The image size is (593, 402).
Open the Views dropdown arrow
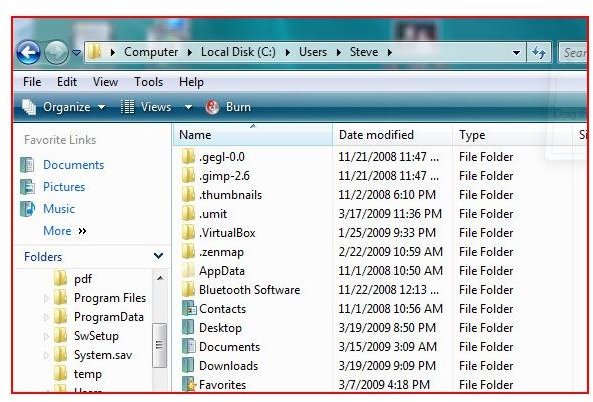pyautogui.click(x=188, y=107)
